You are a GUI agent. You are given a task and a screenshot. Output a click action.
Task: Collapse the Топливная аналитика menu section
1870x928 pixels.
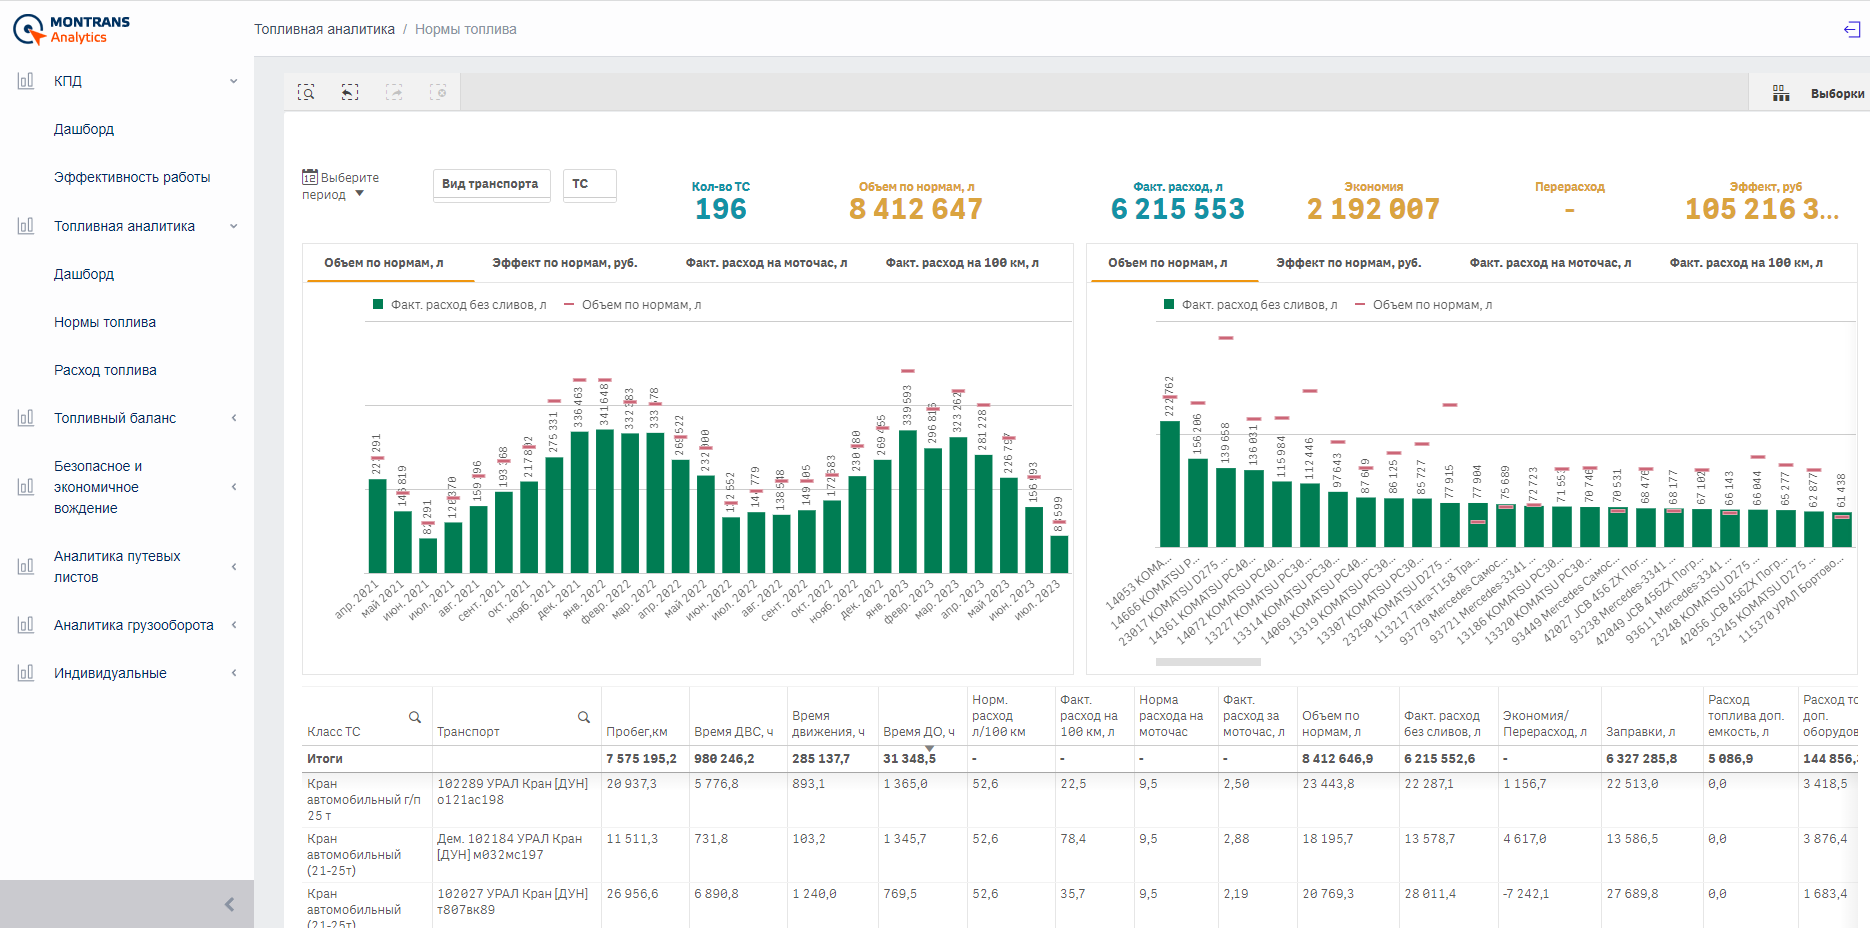(234, 226)
